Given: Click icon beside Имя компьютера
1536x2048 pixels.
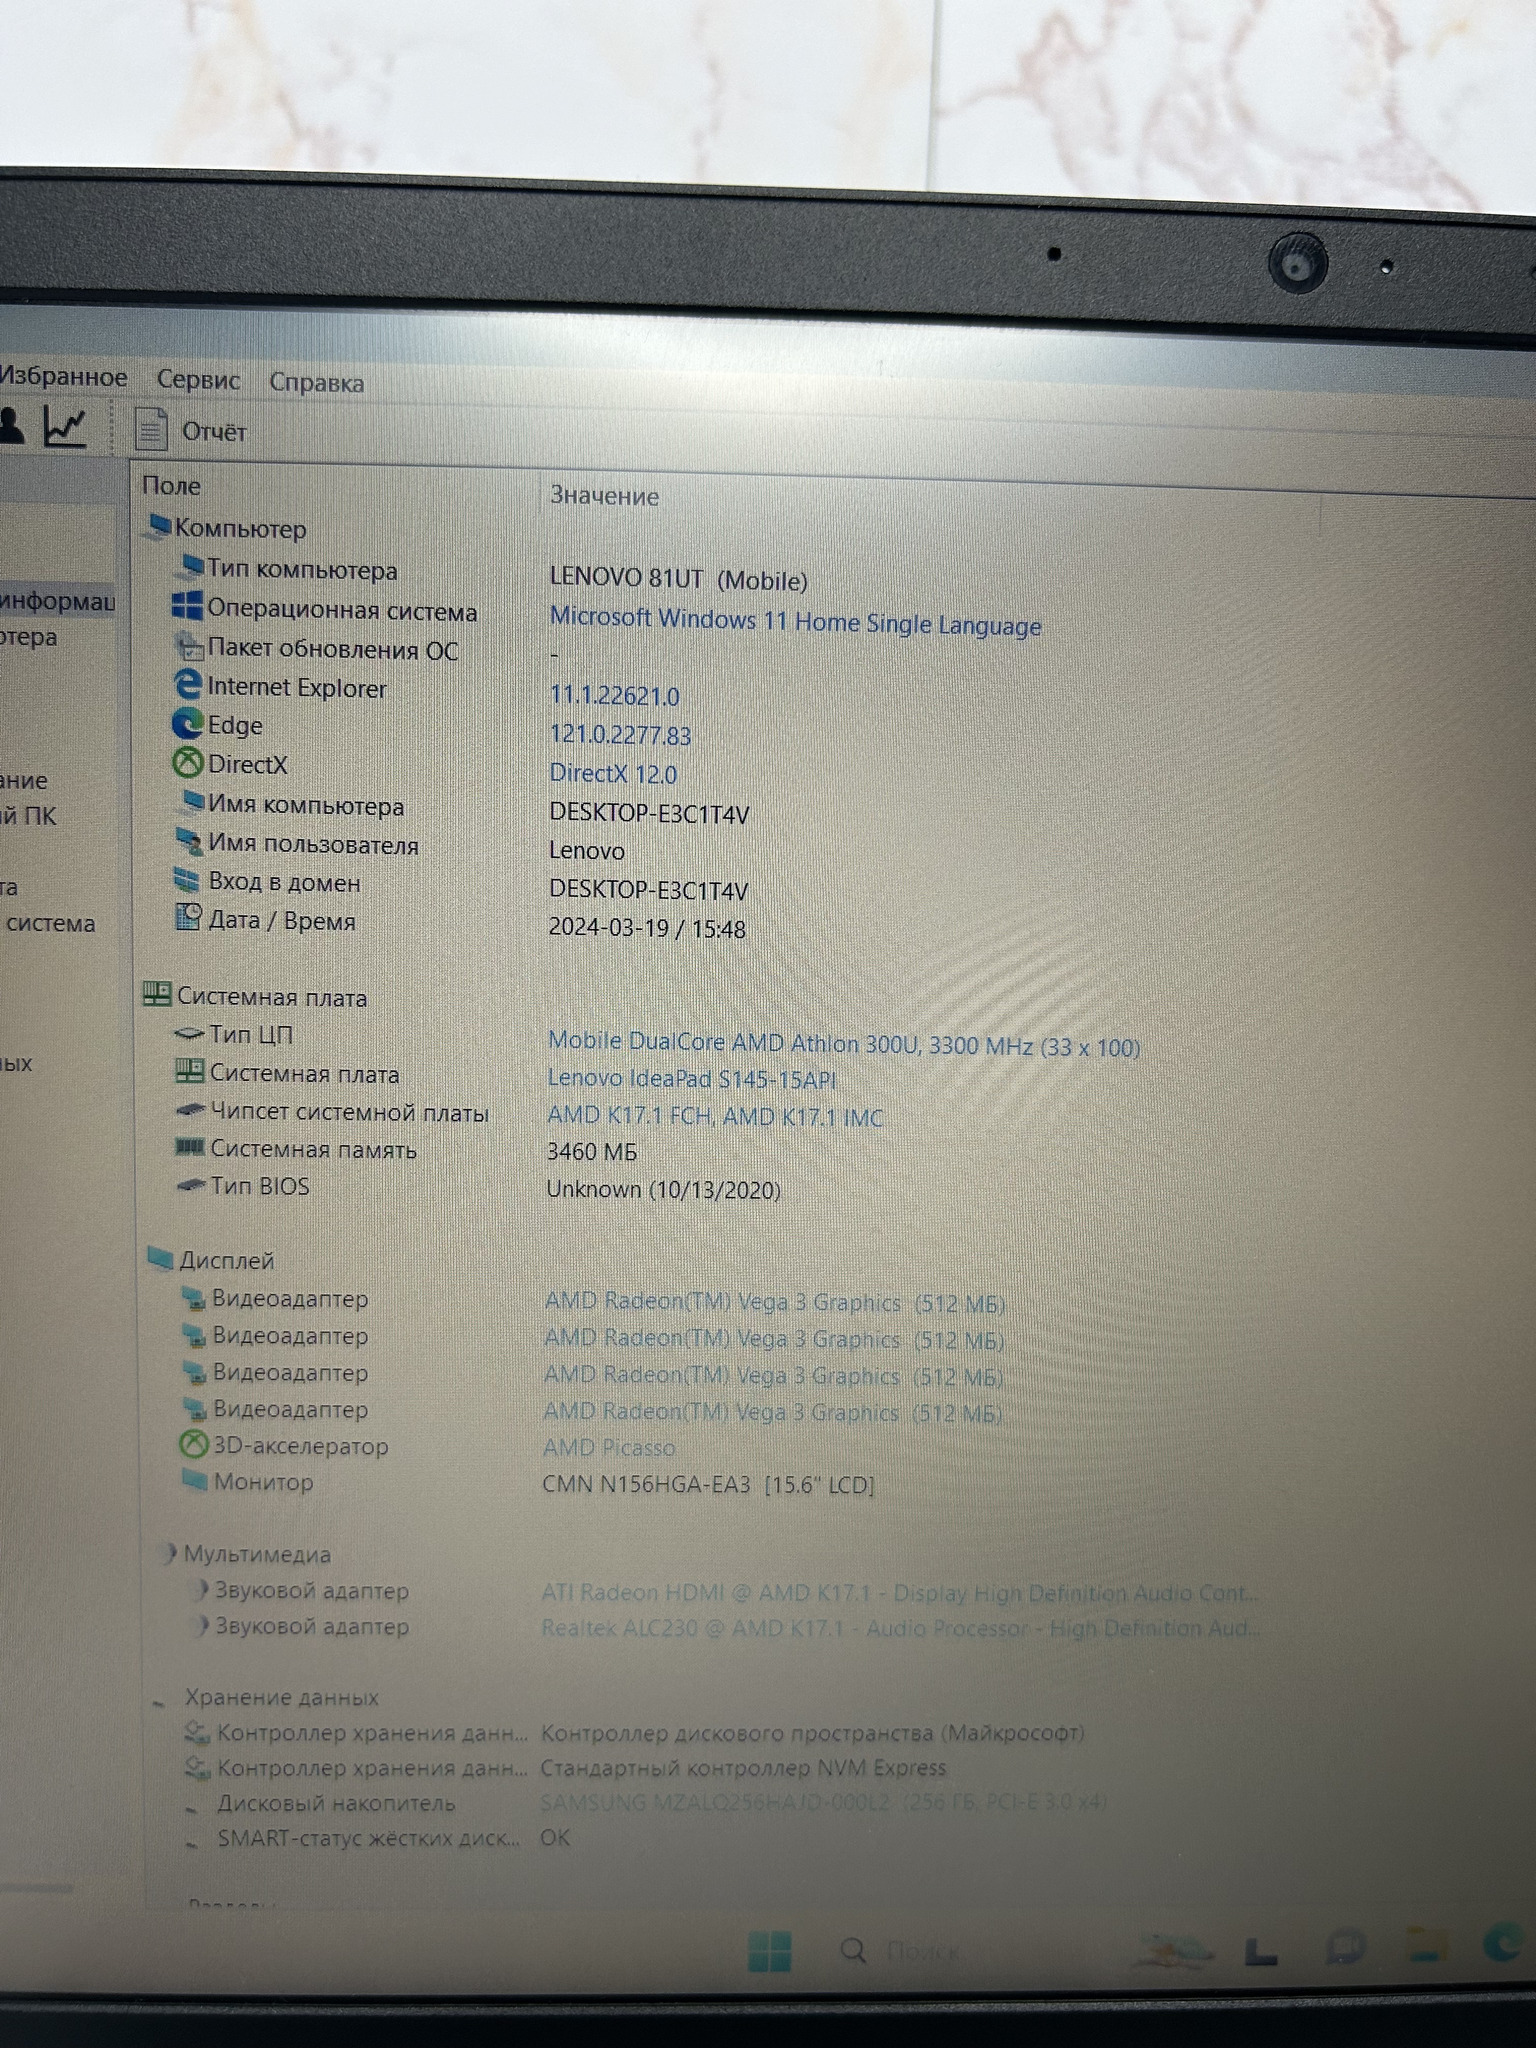Looking at the screenshot, I should click(x=190, y=803).
